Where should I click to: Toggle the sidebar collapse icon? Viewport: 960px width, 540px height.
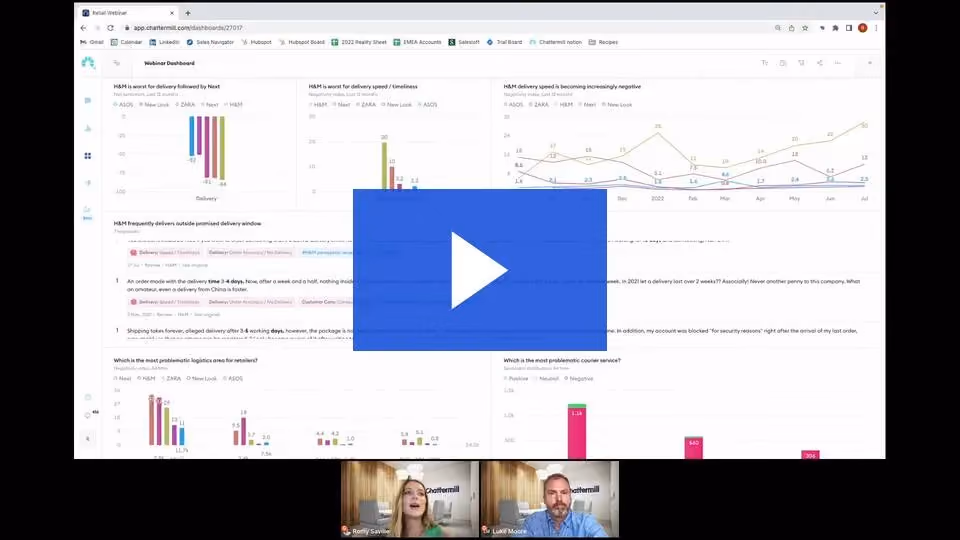(116, 63)
